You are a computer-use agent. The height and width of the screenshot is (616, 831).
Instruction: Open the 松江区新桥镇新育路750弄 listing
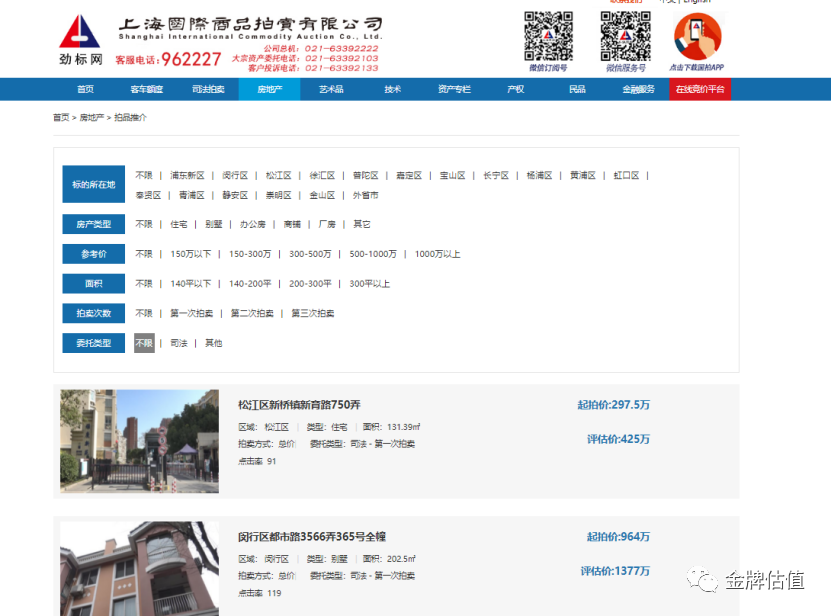coord(298,404)
